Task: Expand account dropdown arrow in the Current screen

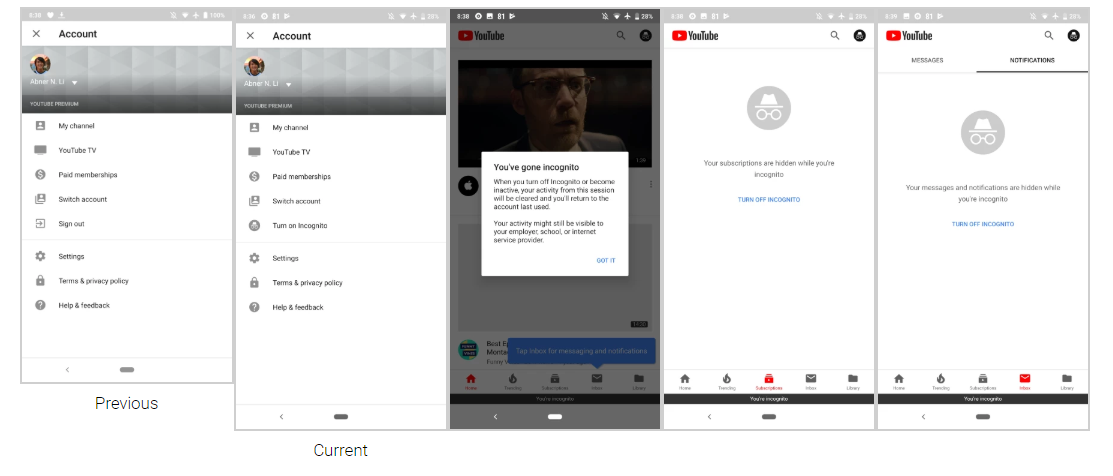Action: 290,84
